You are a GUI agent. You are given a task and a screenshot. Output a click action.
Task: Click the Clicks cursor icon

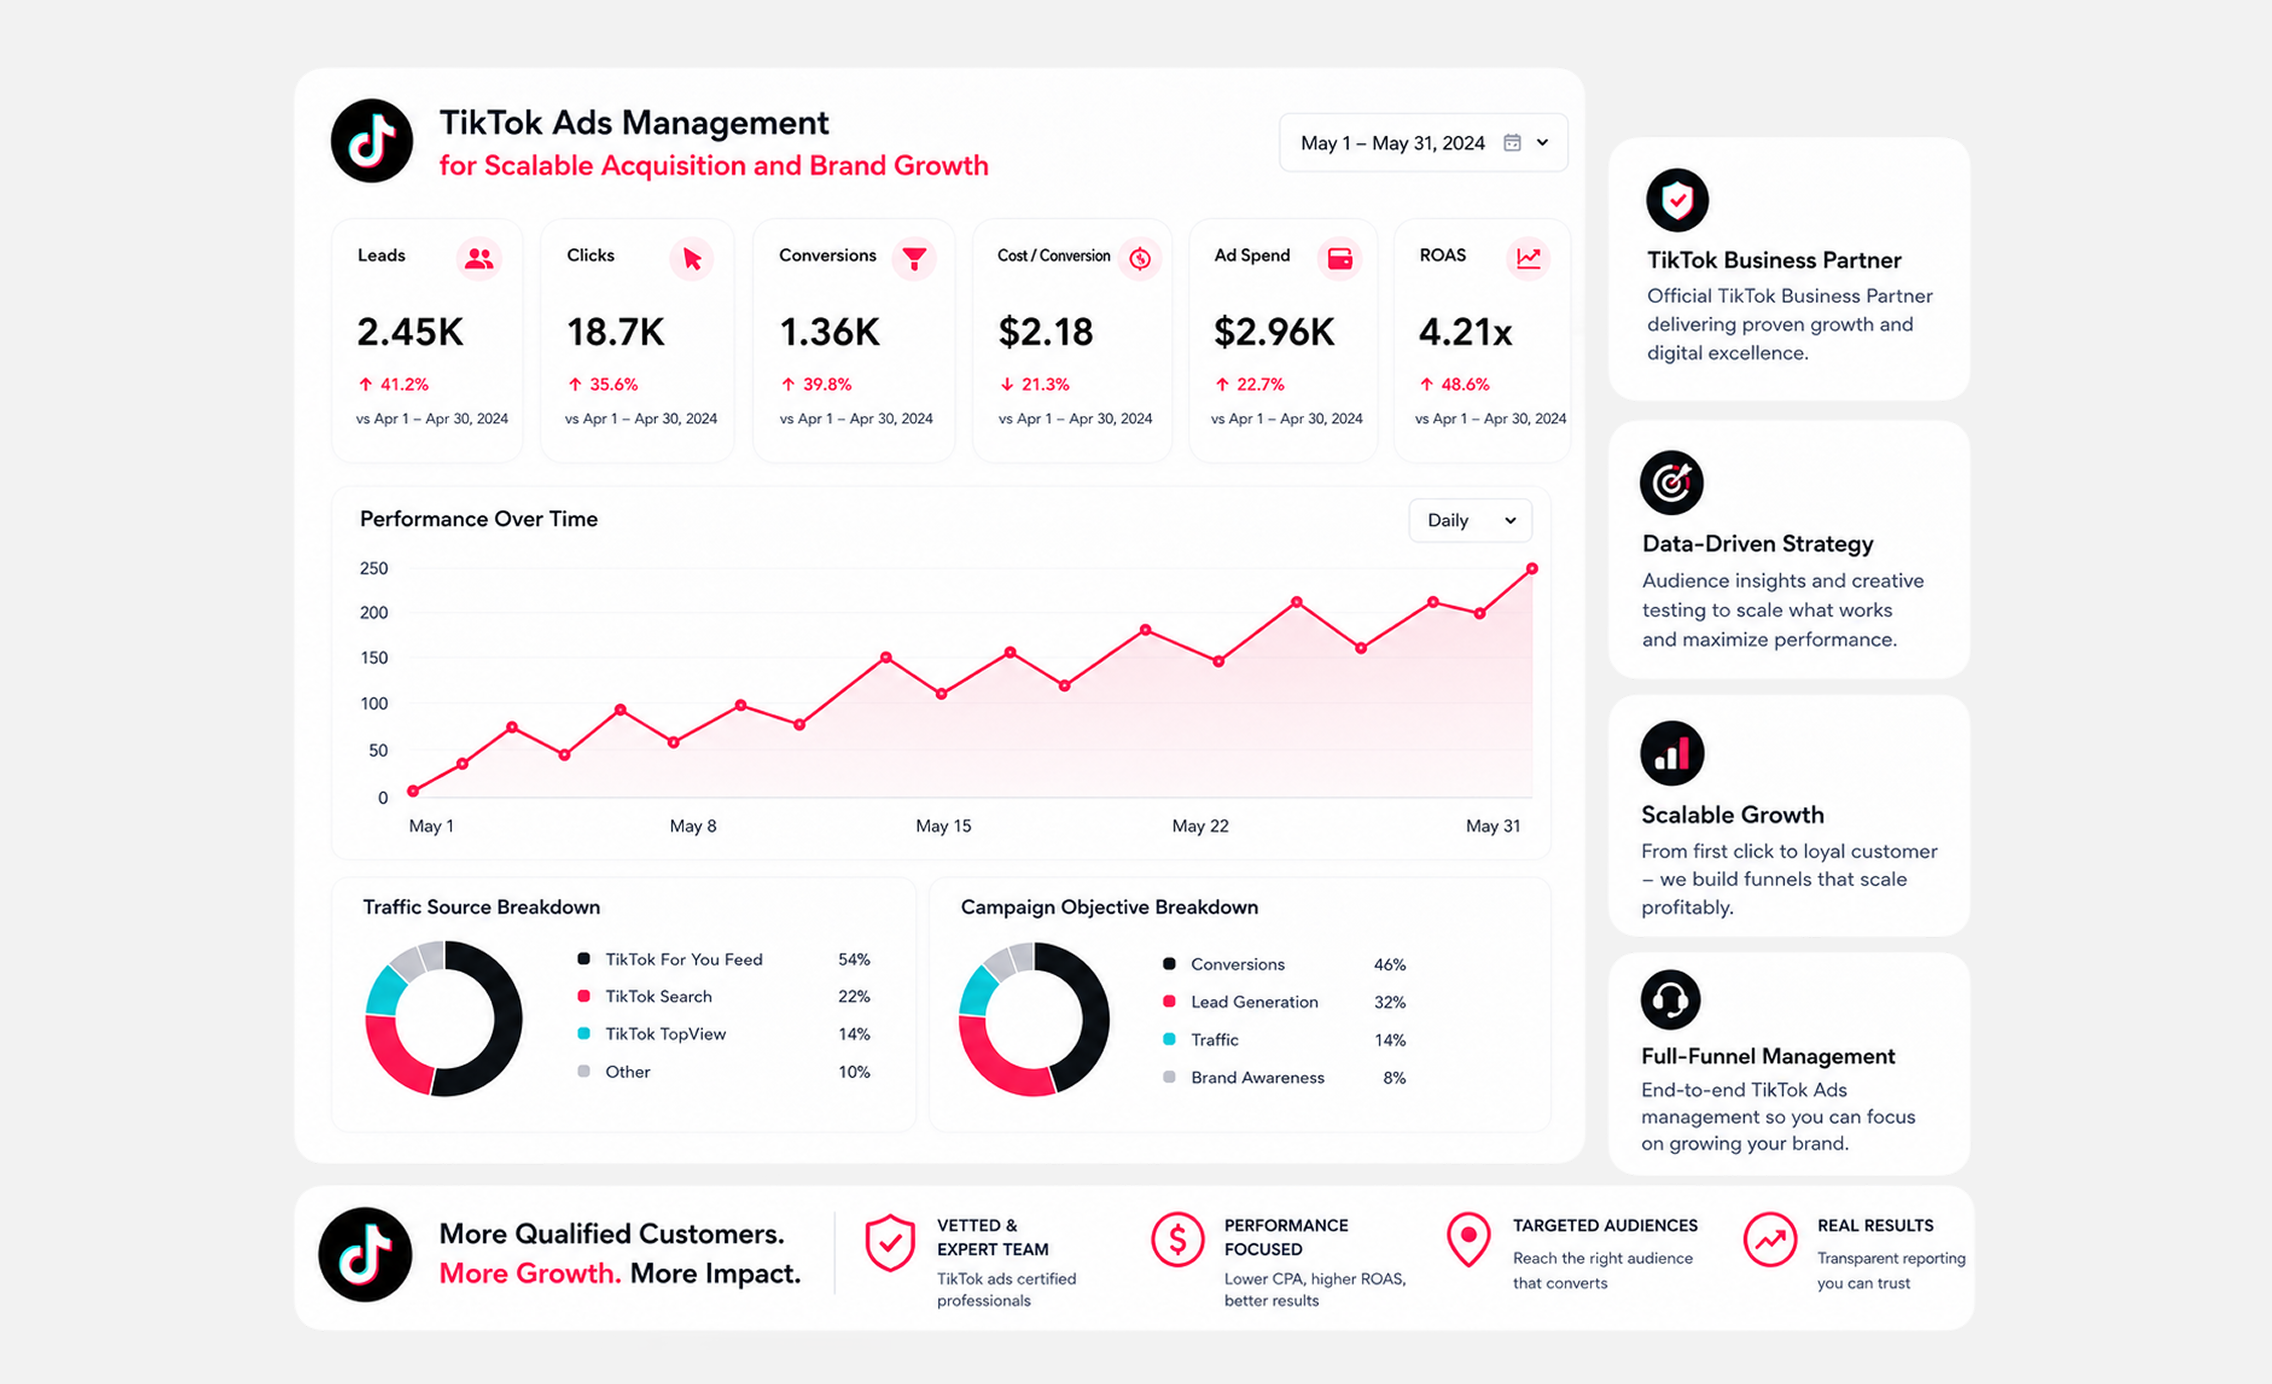(x=691, y=259)
